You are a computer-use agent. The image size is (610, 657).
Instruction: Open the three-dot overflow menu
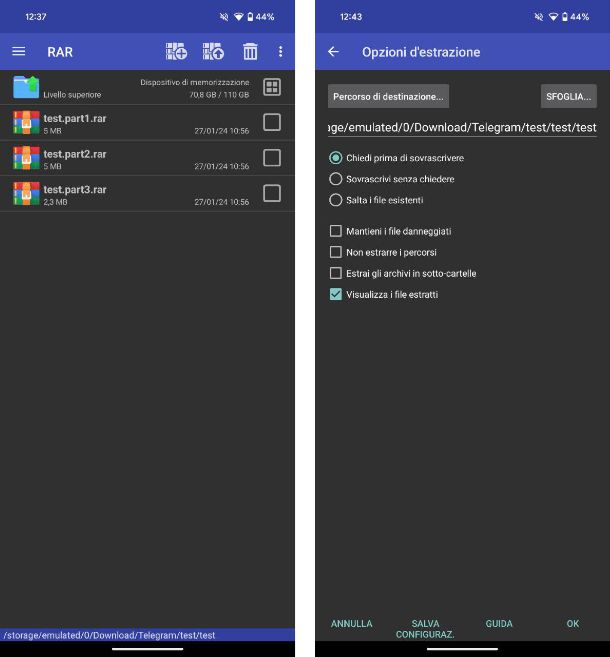(x=280, y=52)
